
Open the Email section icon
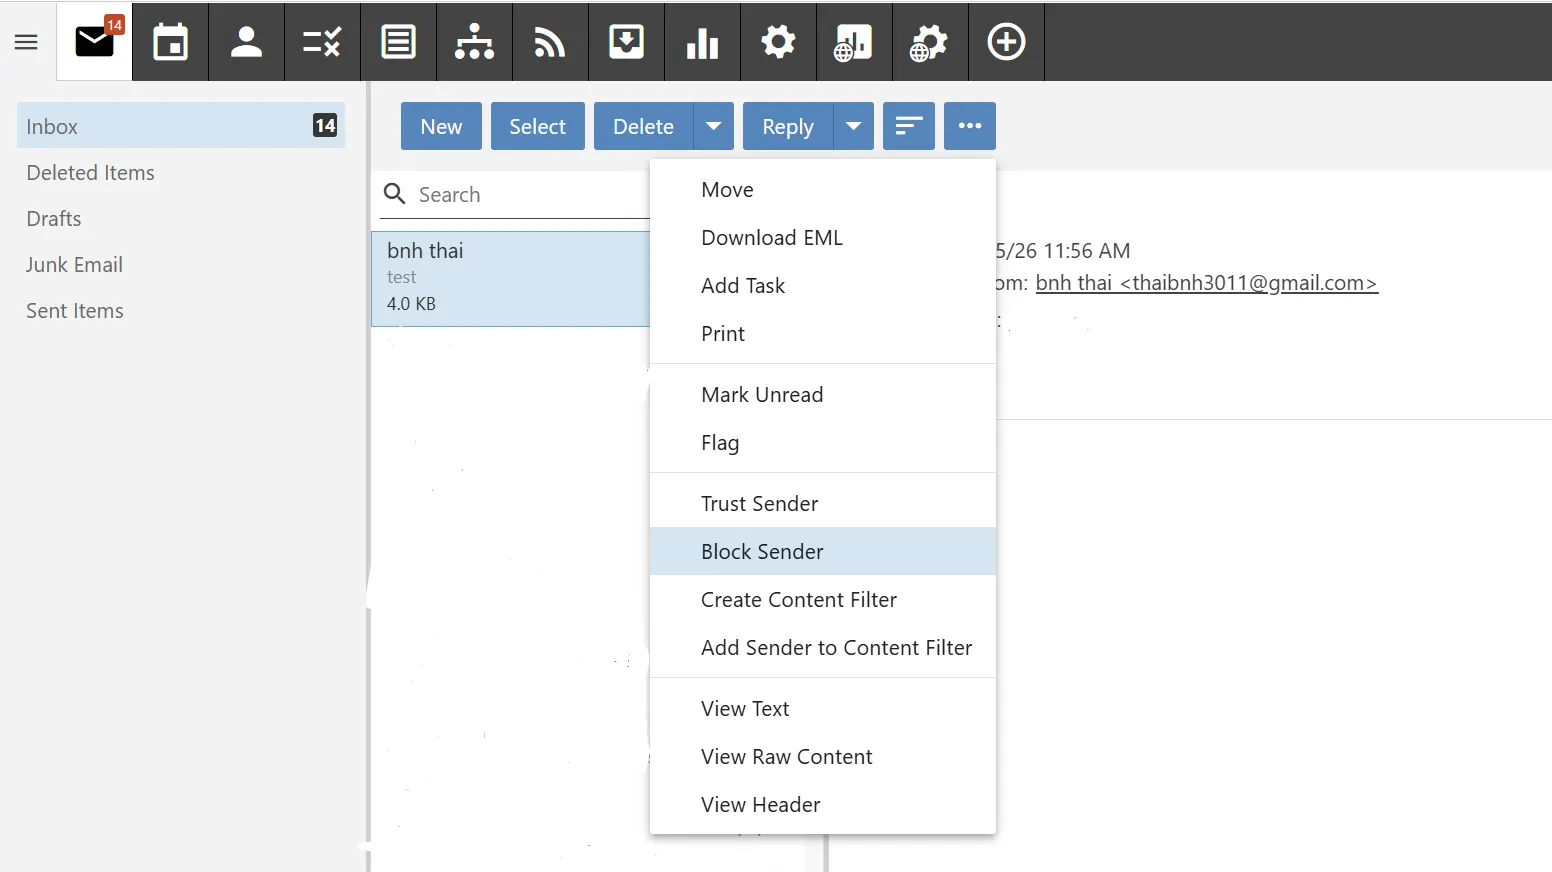[x=95, y=42]
